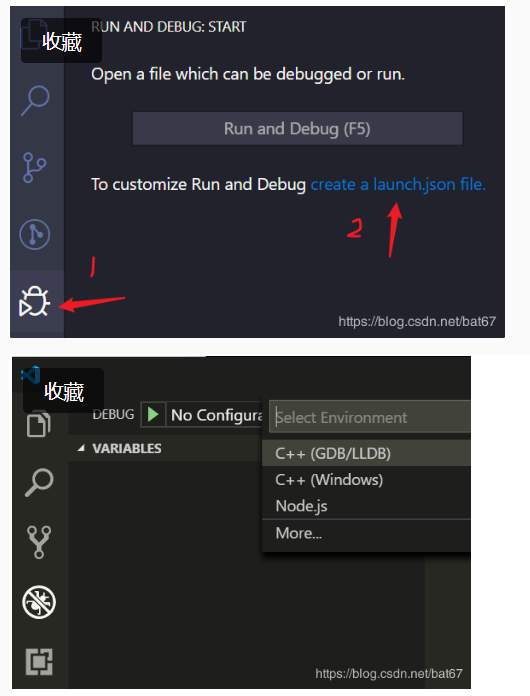
Task: Click the circular Git graph icon in upper sidebar
Action: tap(35, 234)
